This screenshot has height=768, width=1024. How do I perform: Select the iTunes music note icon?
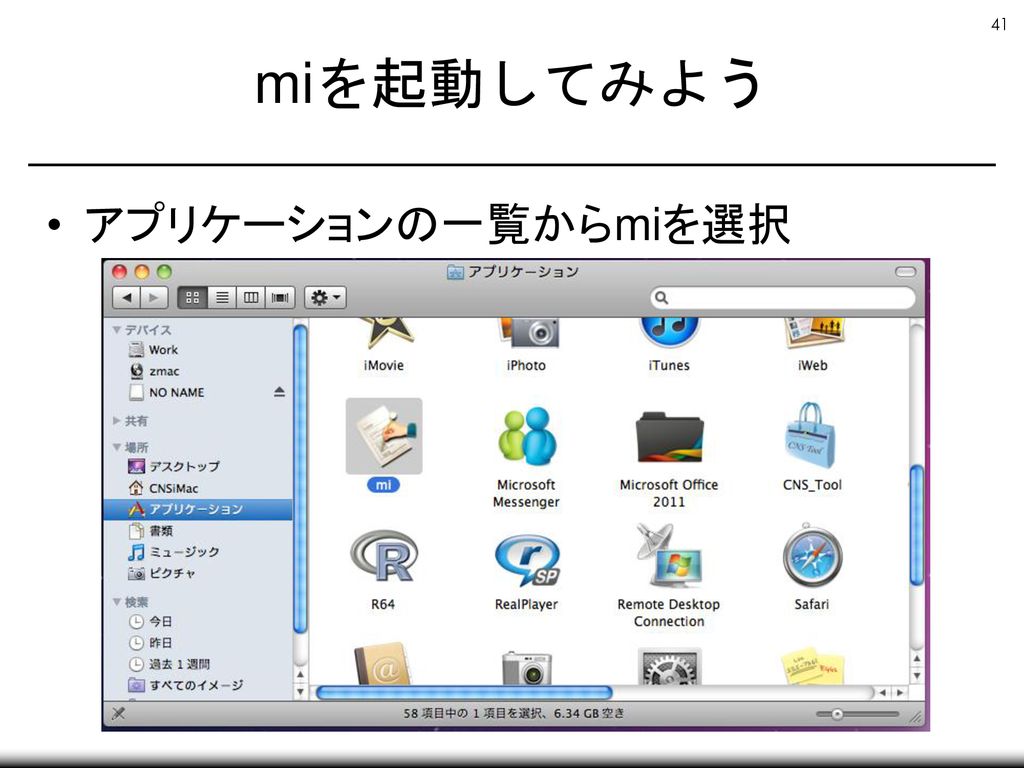[669, 334]
